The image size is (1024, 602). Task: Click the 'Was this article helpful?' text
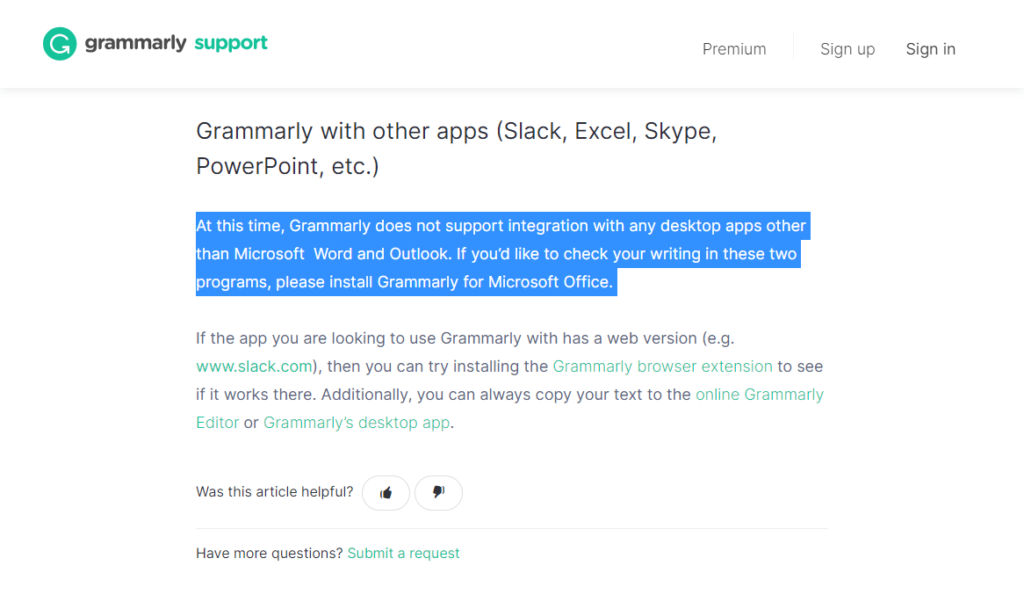tap(274, 492)
